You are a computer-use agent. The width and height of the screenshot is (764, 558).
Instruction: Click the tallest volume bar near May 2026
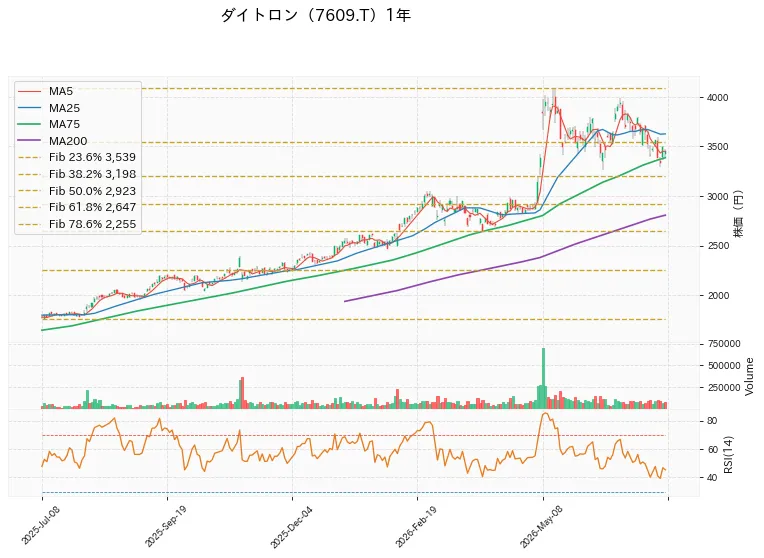[x=543, y=378]
